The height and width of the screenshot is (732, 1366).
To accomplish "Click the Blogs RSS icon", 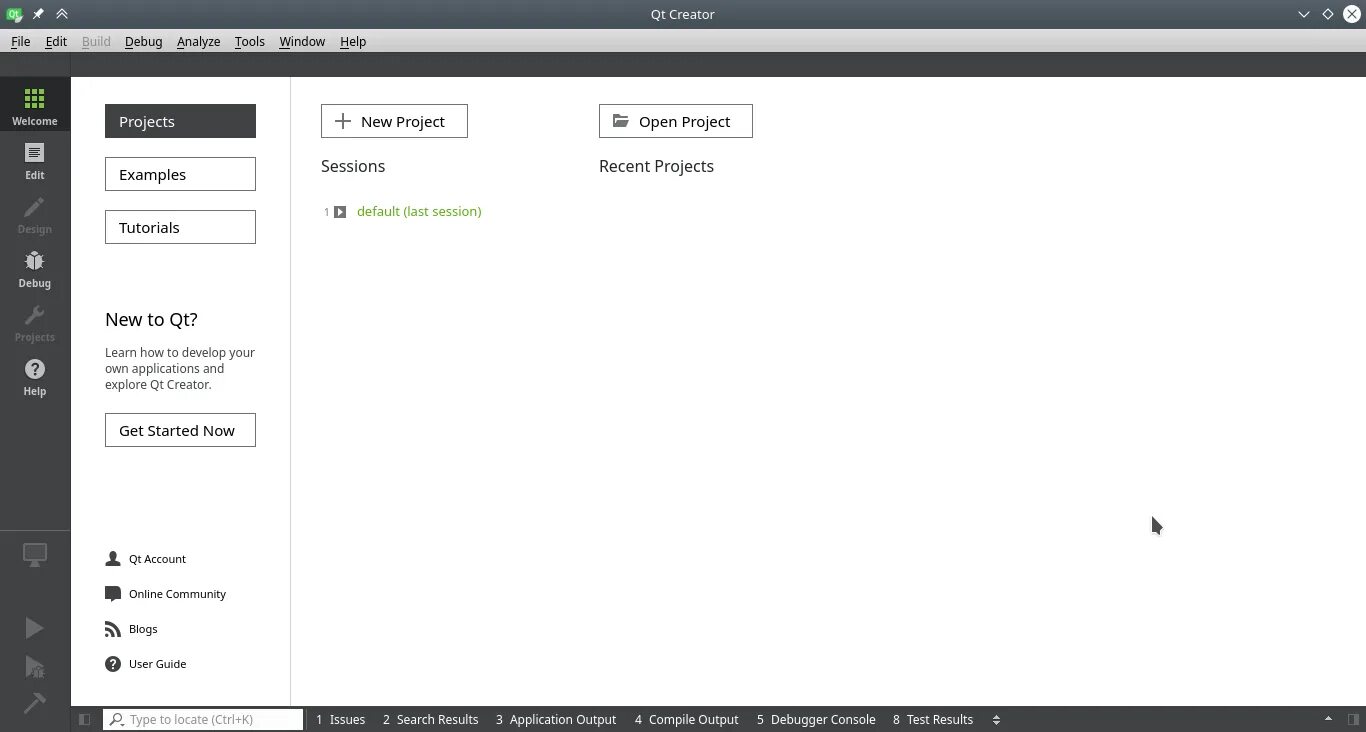I will tap(113, 629).
